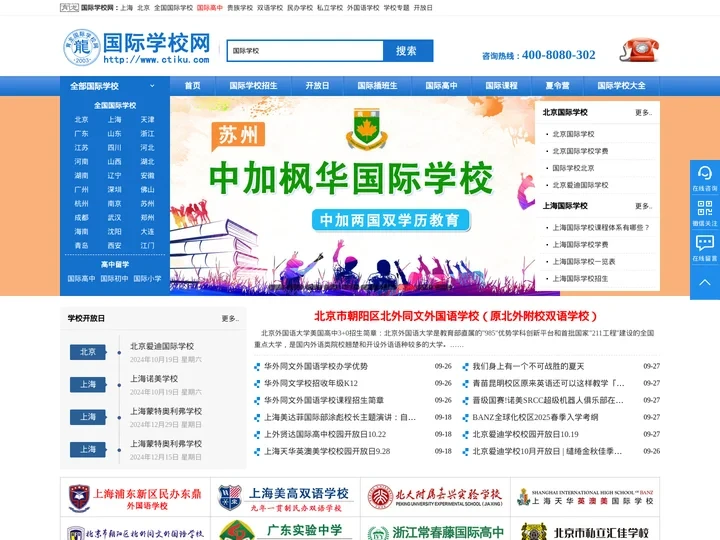Image resolution: width=720 pixels, height=540 pixels.
Task: Open the 夏令营 nav item
Action: [557, 86]
